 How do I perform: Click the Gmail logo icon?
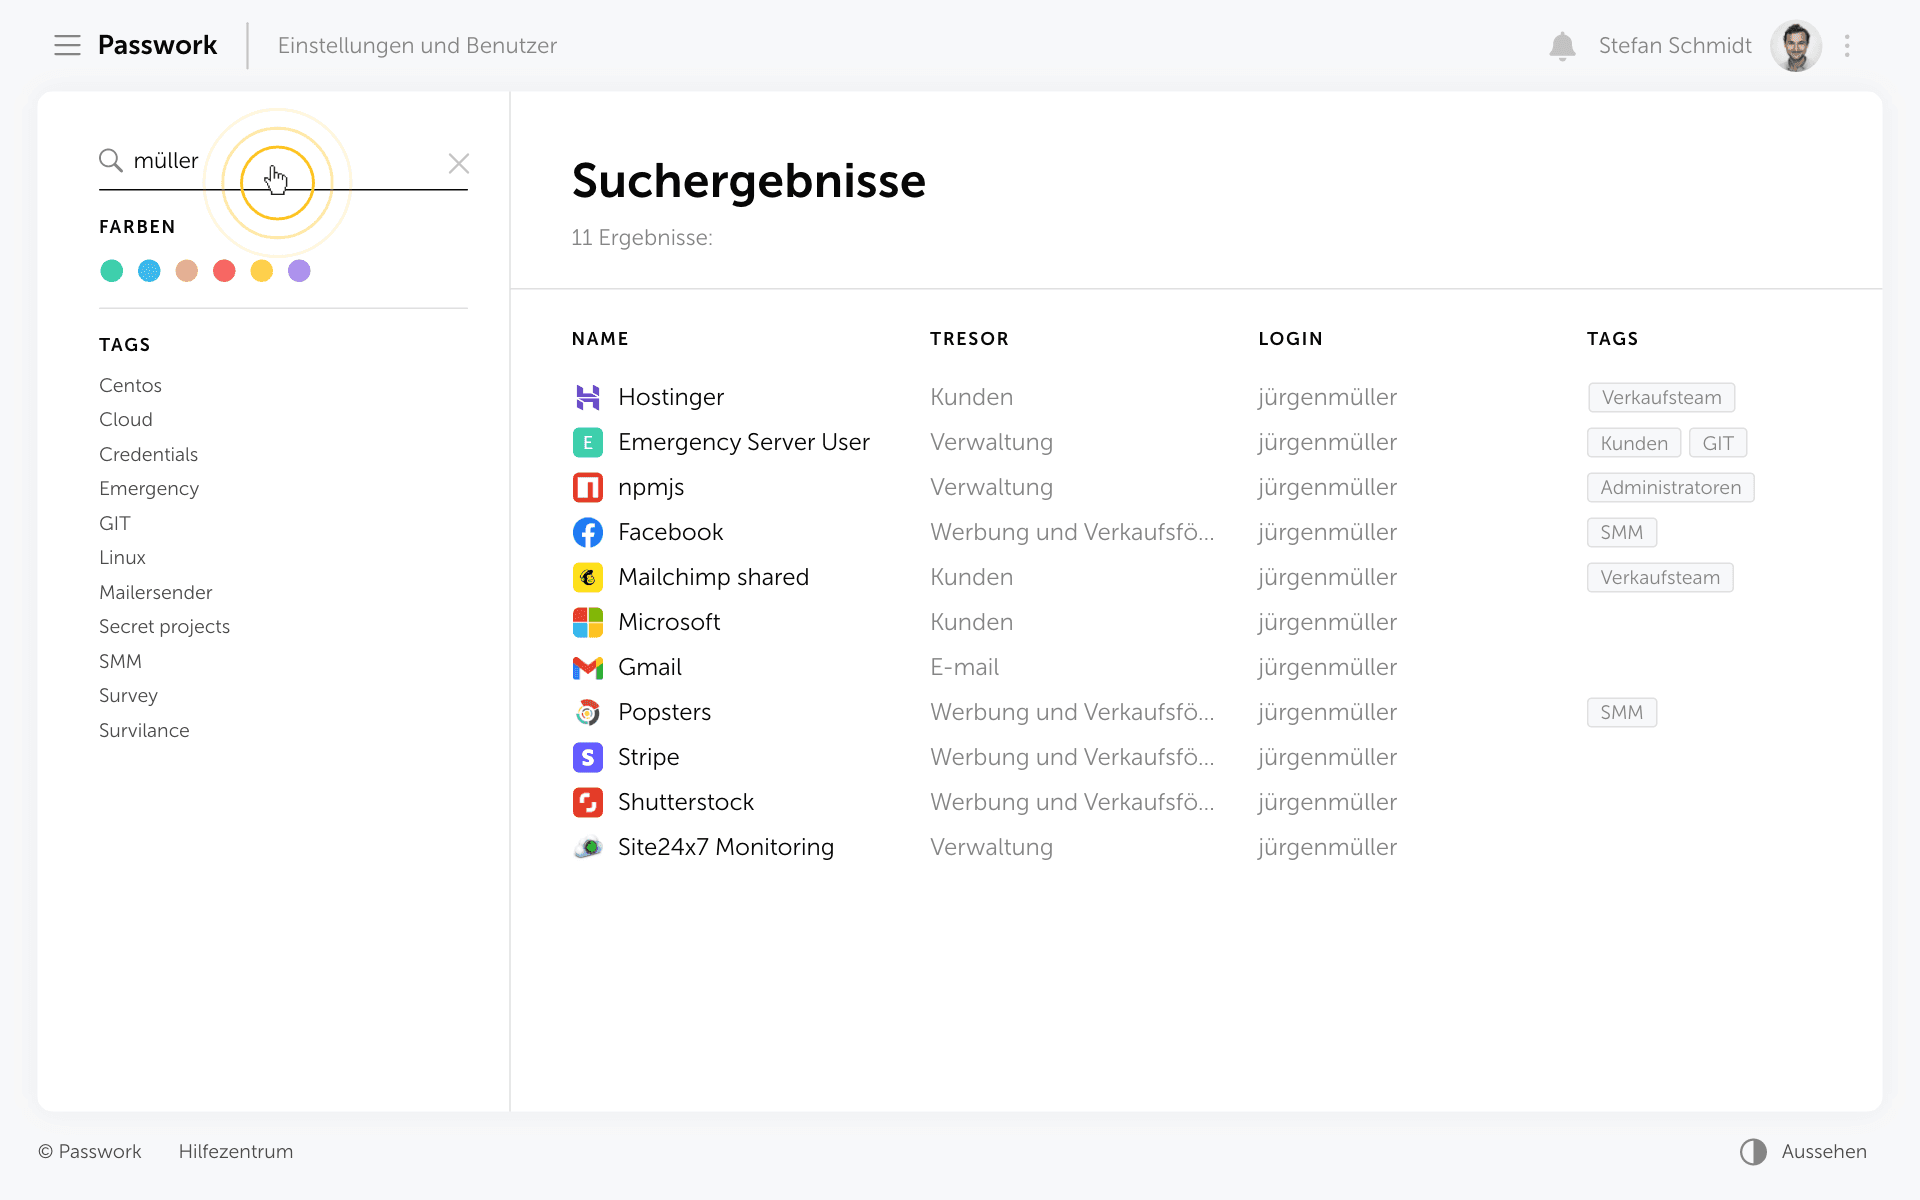[588, 667]
